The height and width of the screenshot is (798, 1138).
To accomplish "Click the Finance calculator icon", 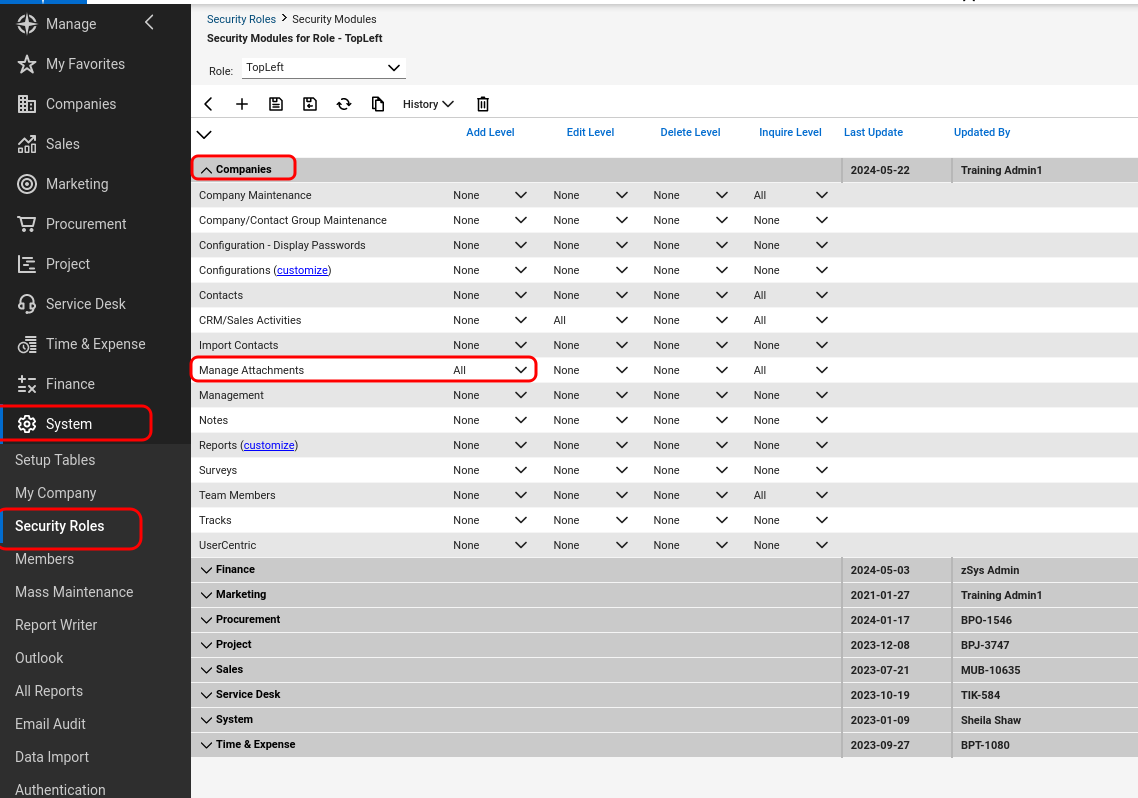I will coord(27,384).
